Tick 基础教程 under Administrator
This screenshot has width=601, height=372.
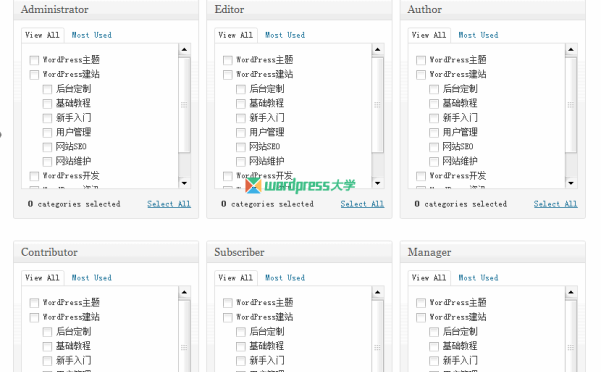(x=47, y=104)
